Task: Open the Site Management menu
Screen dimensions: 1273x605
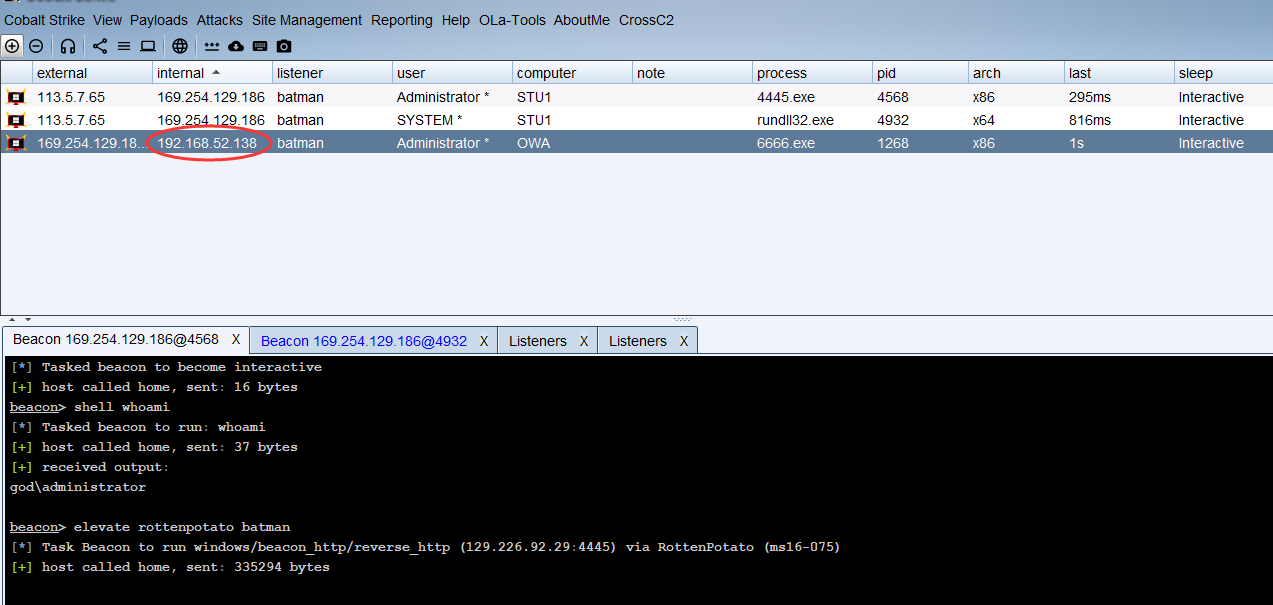Action: click(307, 20)
